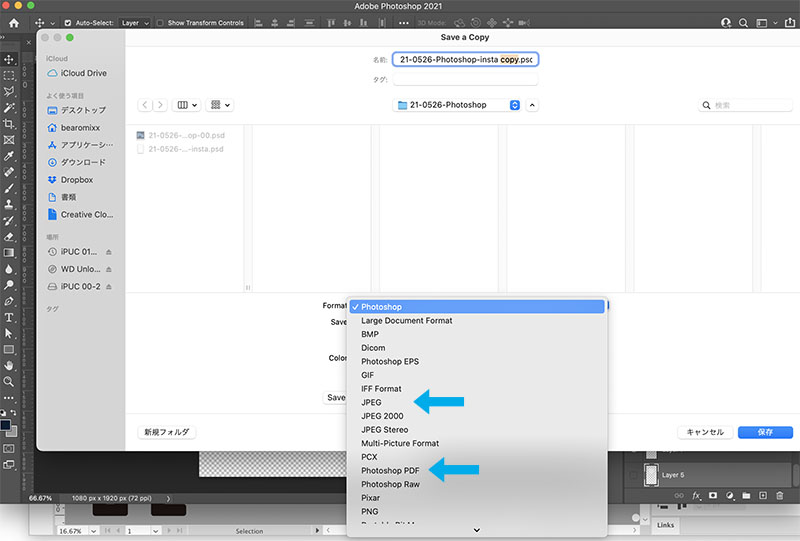Select the Eyedropper tool

pyautogui.click(x=9, y=156)
